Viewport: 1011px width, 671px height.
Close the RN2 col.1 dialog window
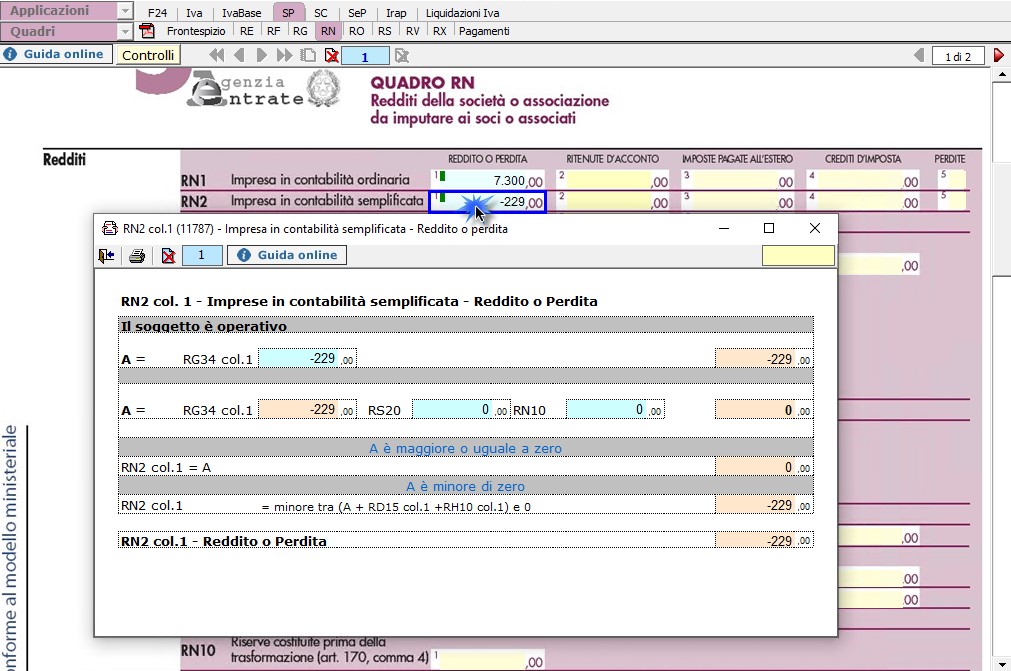tap(815, 228)
